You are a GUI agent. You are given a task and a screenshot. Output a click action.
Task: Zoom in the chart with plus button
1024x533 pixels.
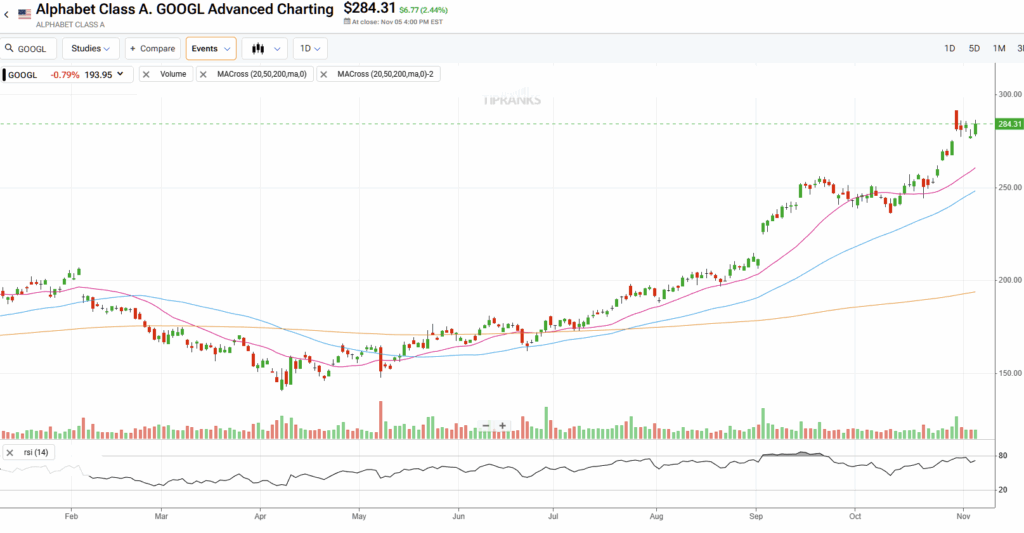point(503,426)
